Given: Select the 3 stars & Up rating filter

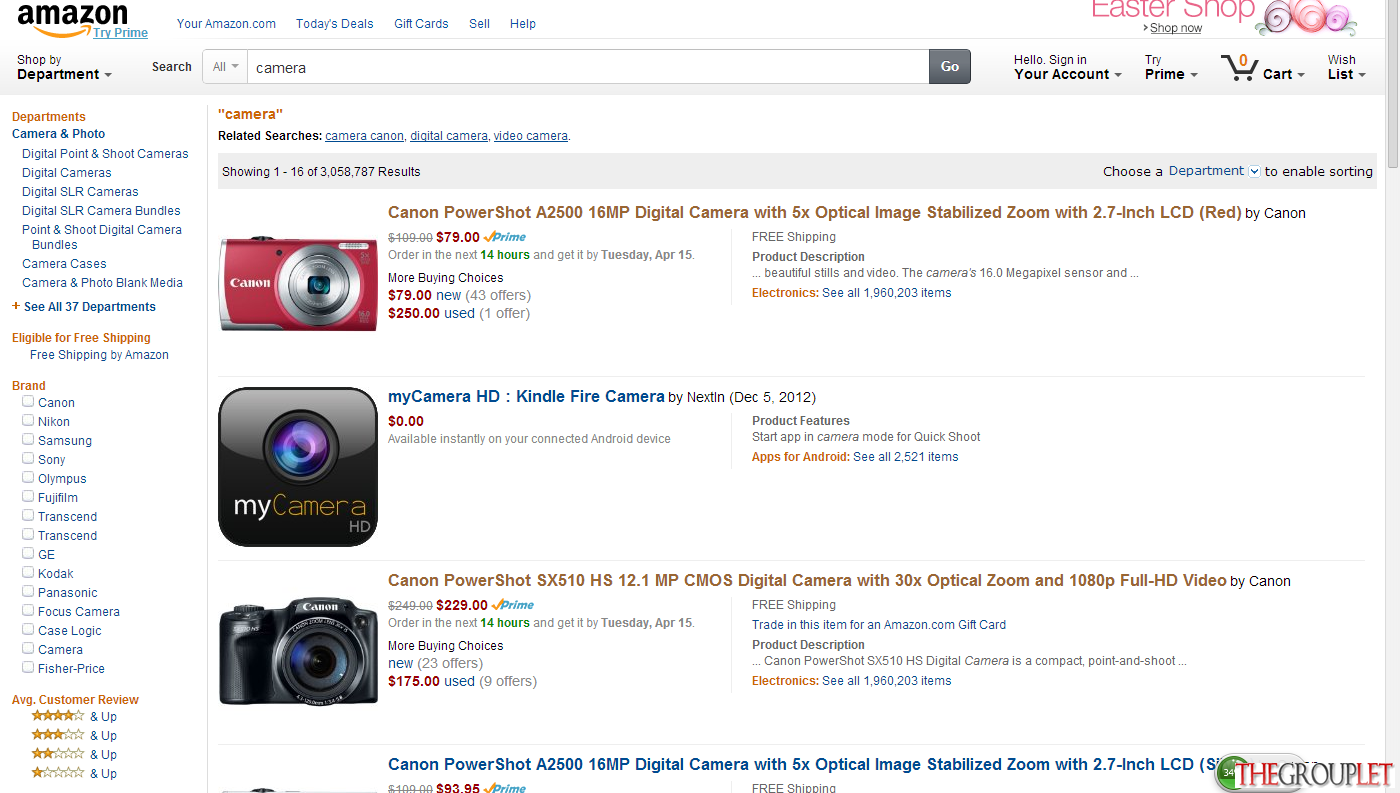Looking at the screenshot, I should click(x=74, y=735).
